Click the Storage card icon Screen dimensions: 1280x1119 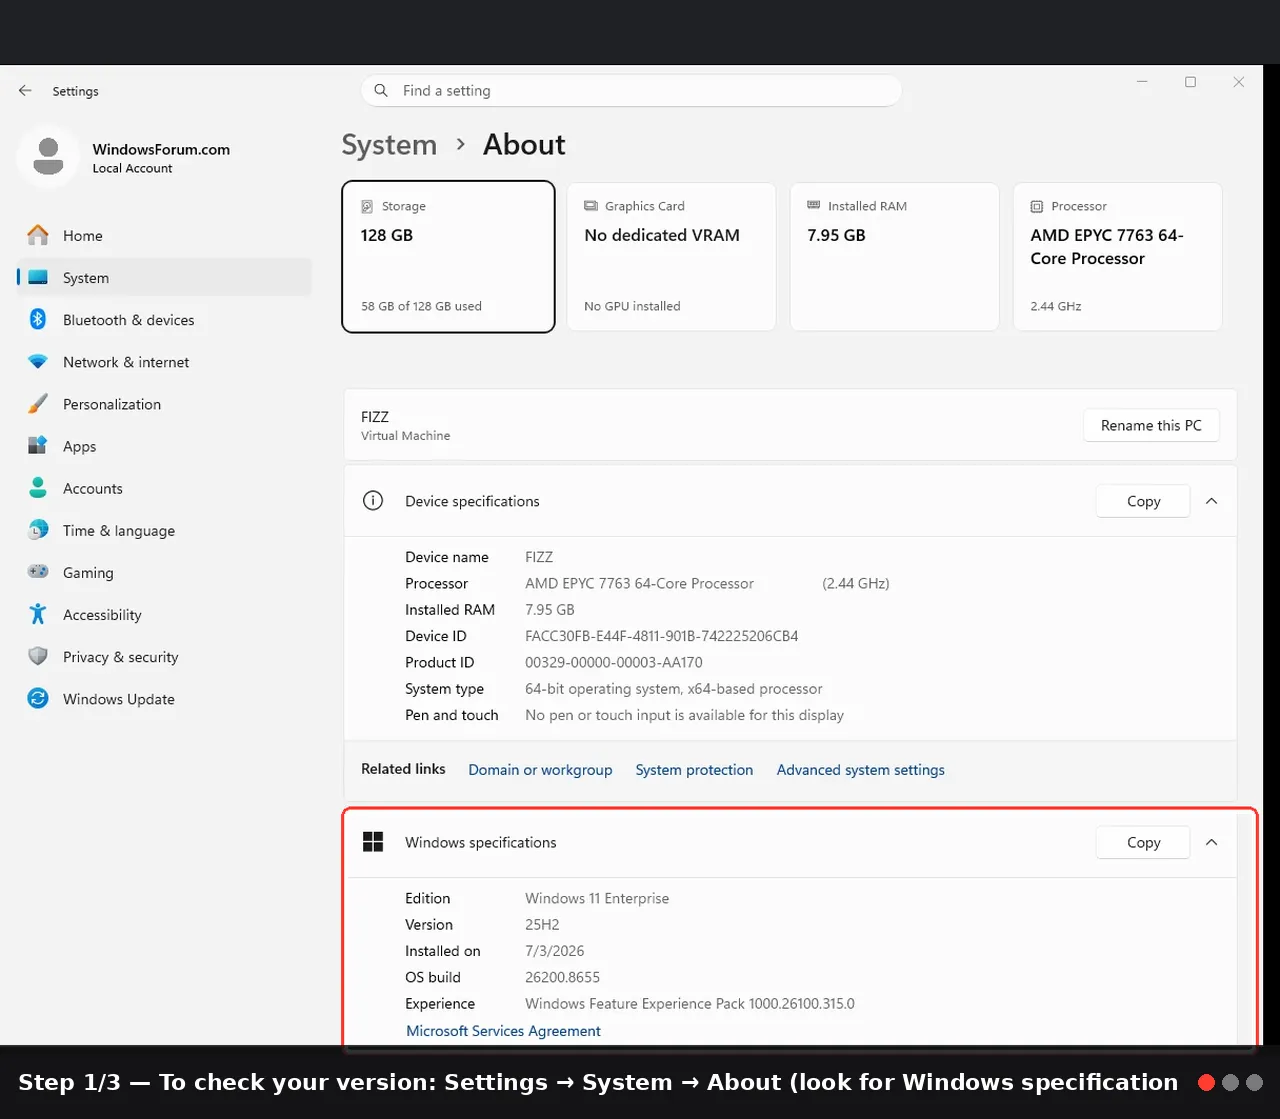tap(367, 206)
